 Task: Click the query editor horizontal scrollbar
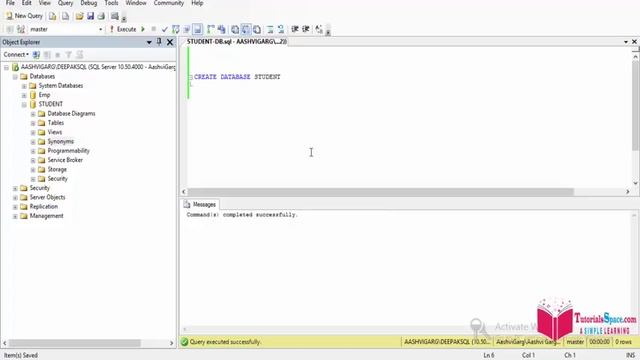[380, 192]
